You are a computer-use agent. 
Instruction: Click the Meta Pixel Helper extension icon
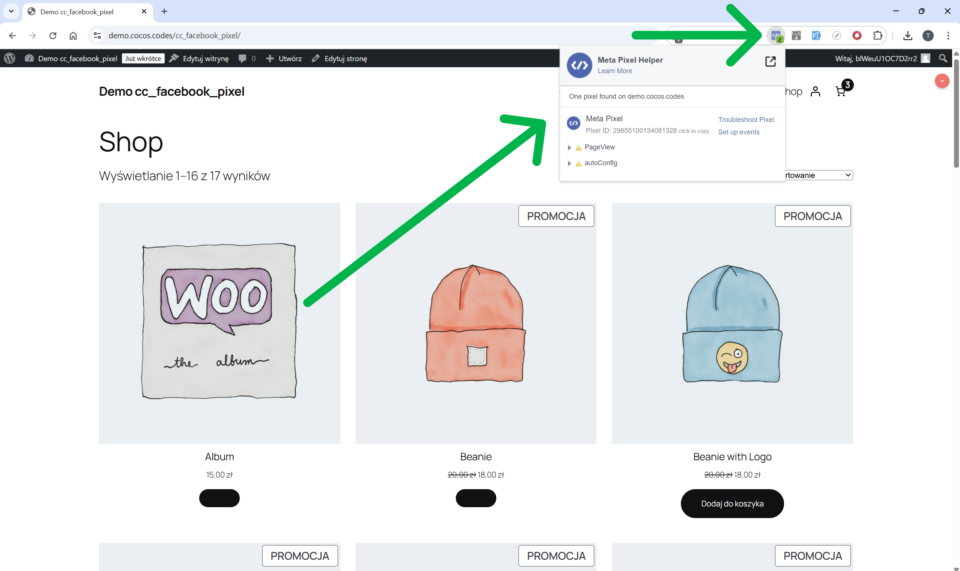coord(776,35)
